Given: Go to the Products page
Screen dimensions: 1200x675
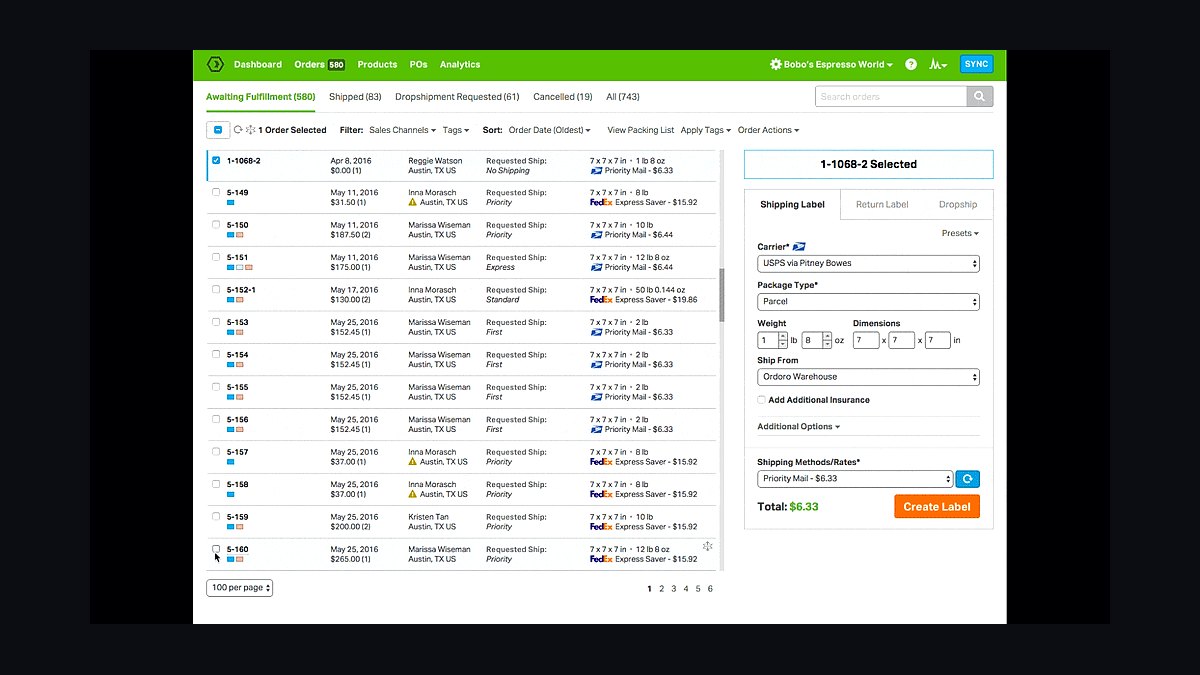Looking at the screenshot, I should click(377, 64).
